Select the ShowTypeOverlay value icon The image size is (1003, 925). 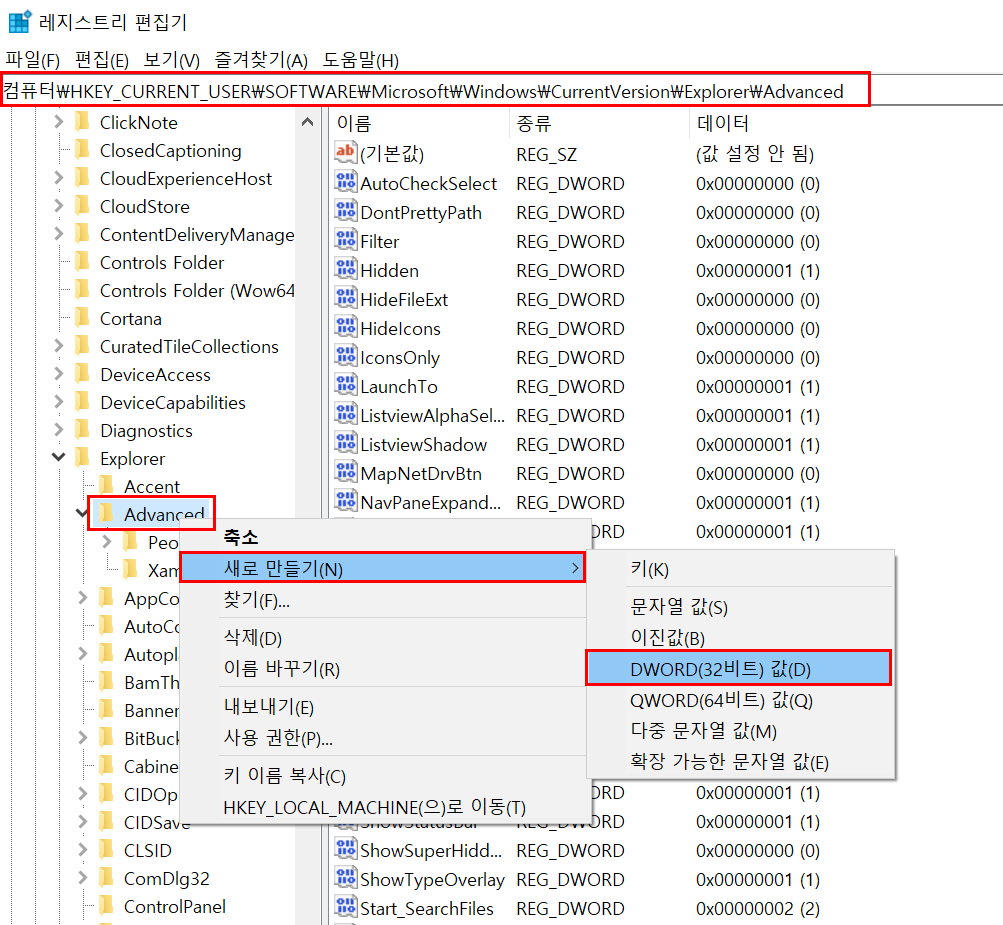click(345, 878)
